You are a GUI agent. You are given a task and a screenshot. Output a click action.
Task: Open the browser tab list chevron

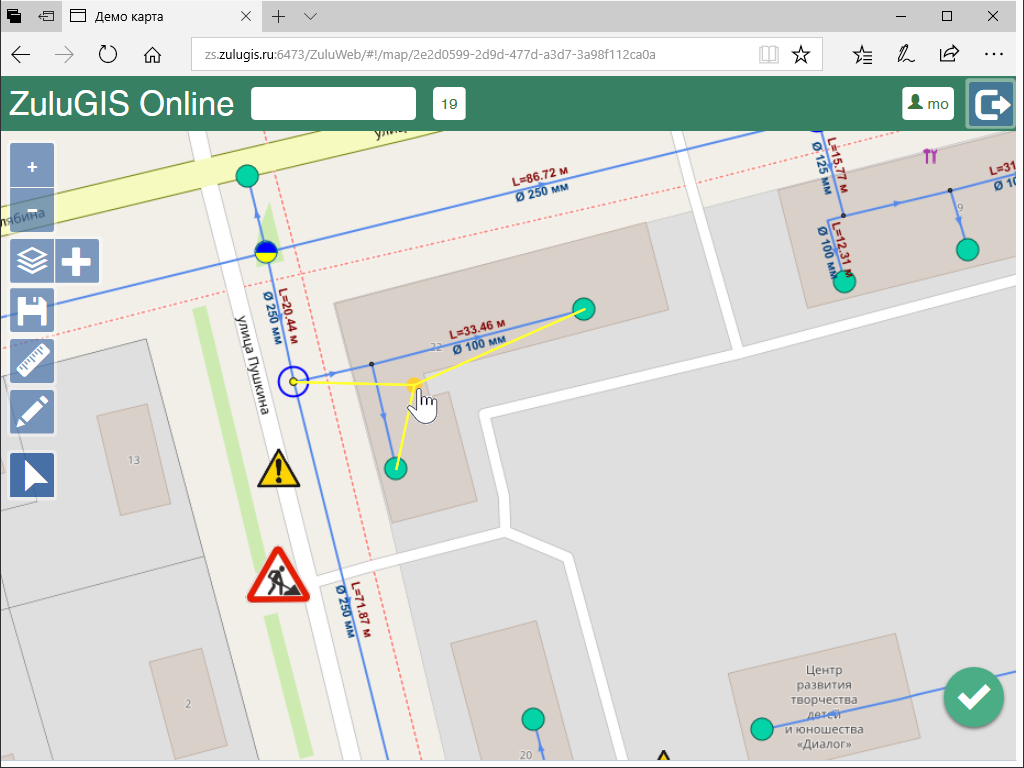[311, 17]
